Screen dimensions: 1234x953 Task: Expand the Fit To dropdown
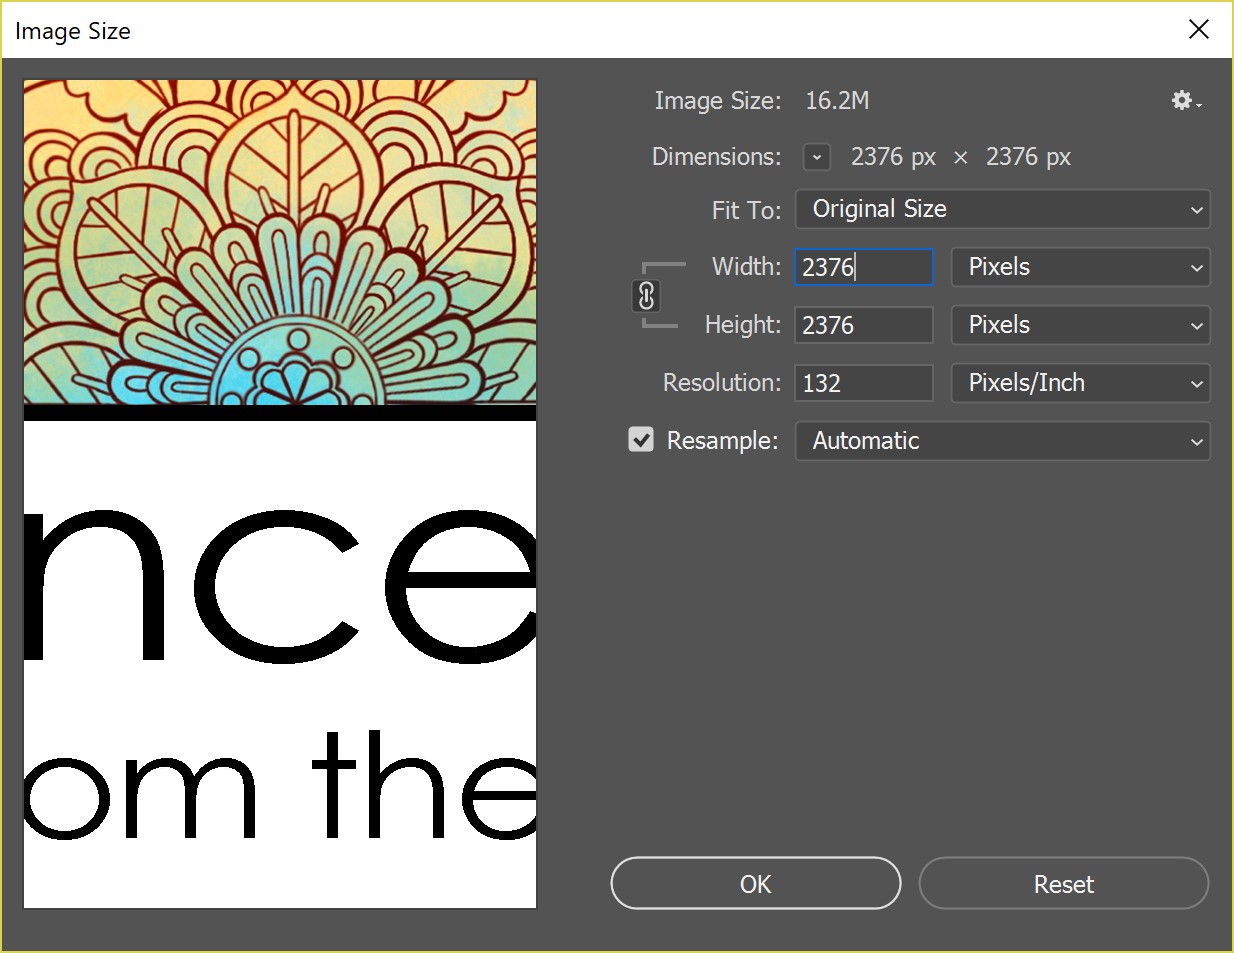coord(1002,209)
